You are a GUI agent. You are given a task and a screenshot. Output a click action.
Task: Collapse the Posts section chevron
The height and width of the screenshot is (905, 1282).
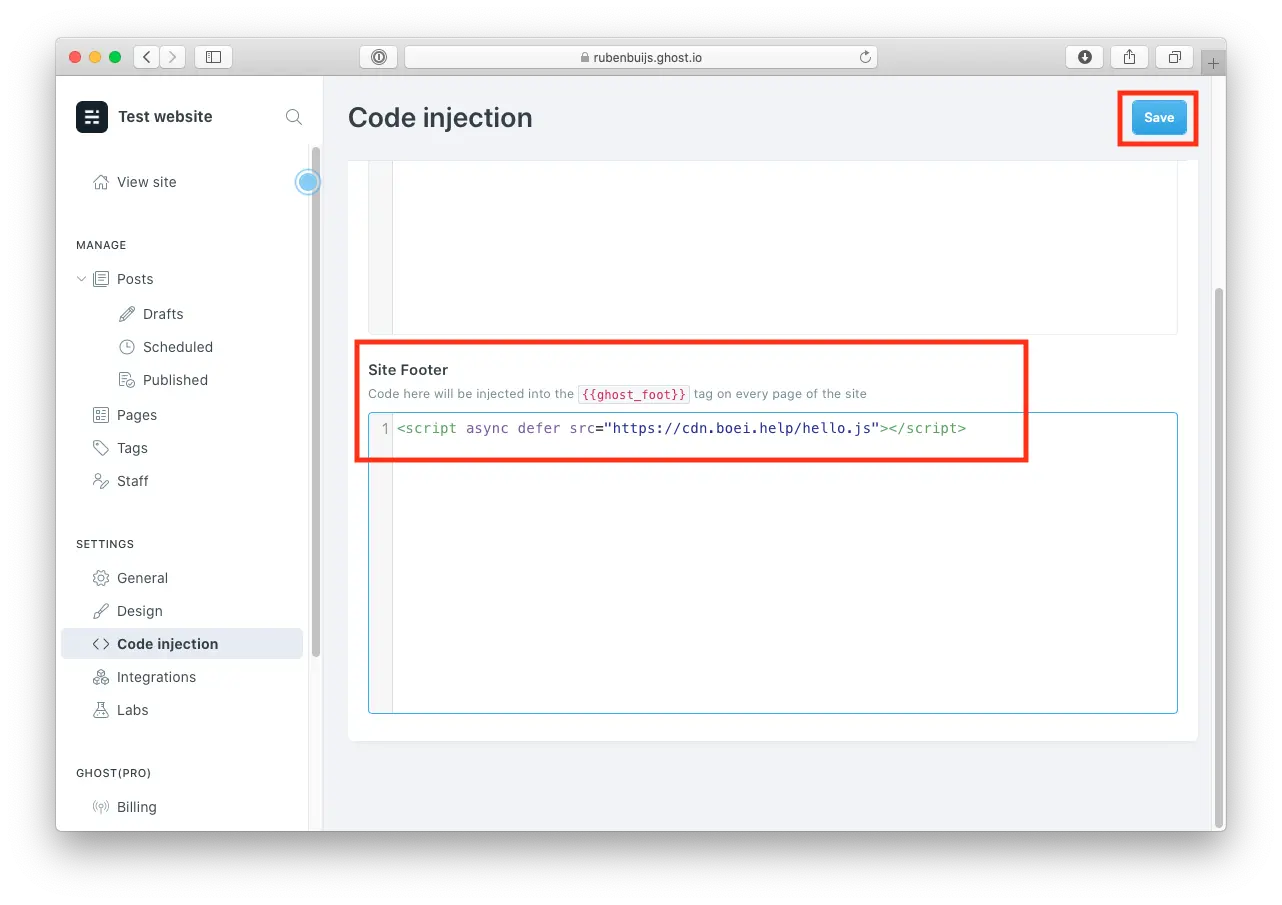82,279
